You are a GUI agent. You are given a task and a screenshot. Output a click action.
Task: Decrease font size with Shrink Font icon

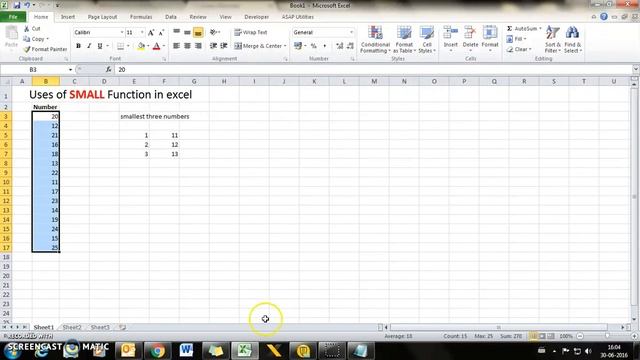pyautogui.click(x=161, y=33)
